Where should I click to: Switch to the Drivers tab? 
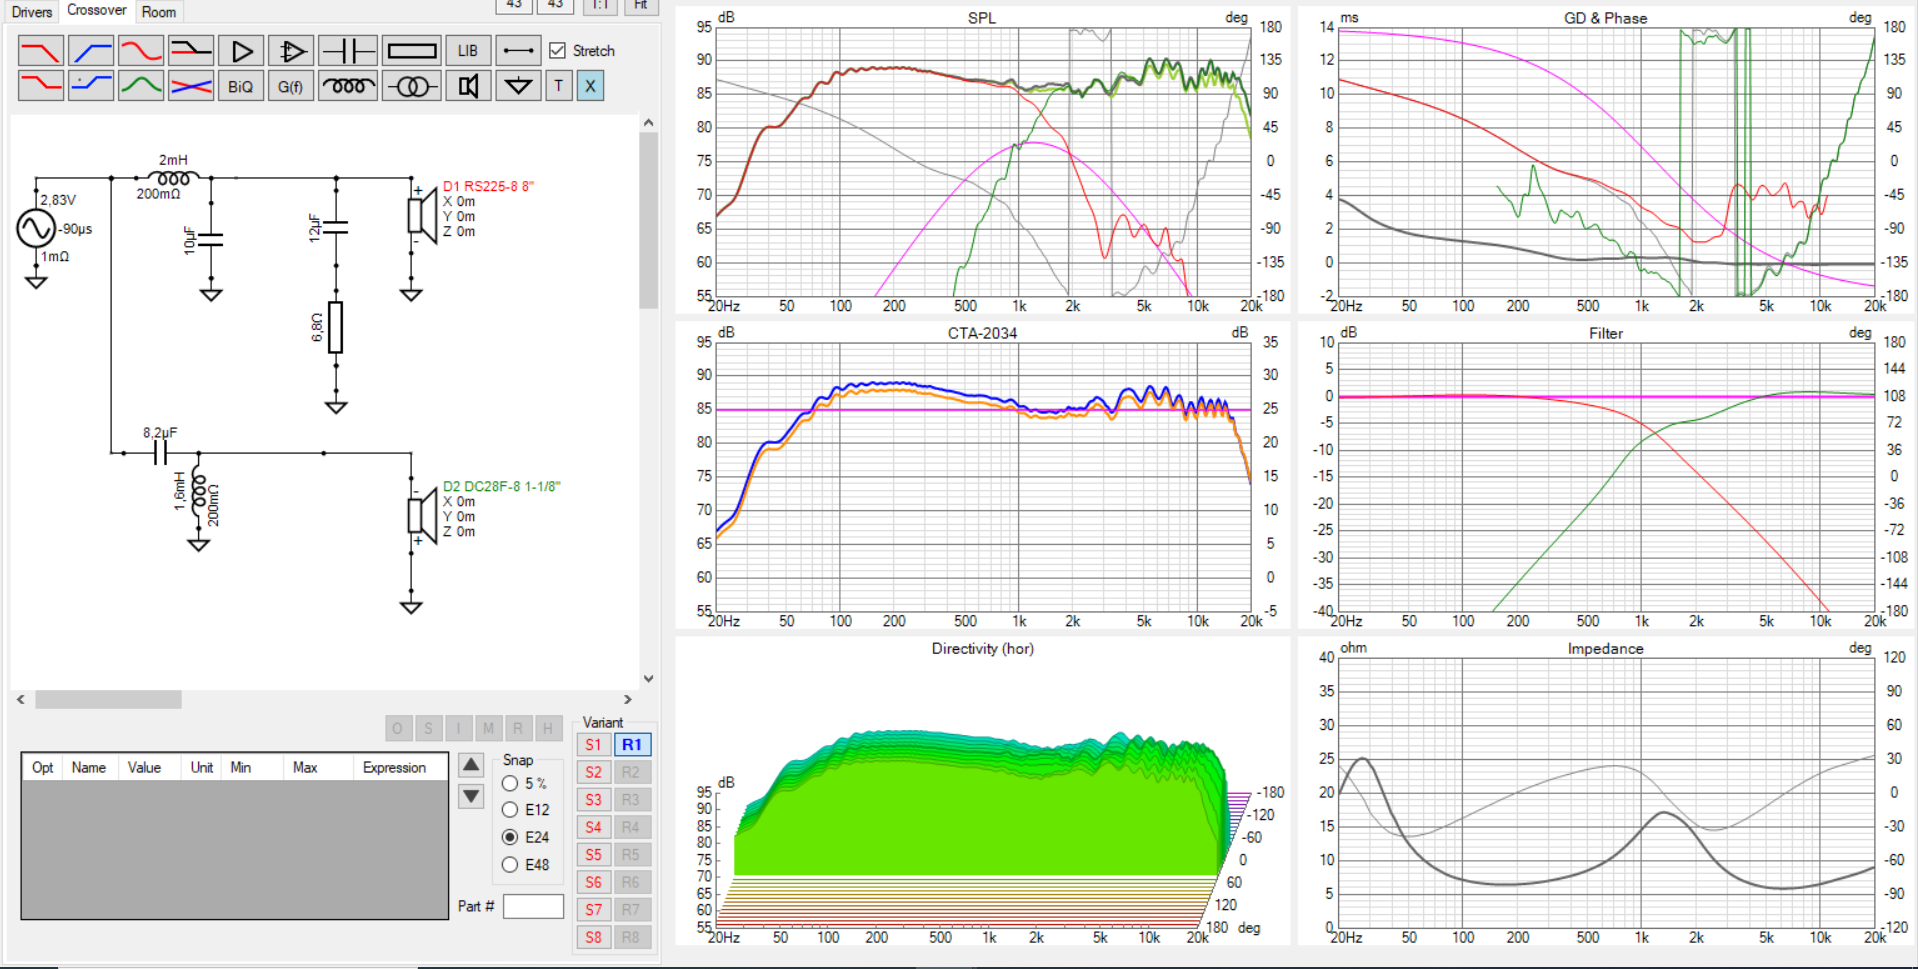[32, 12]
